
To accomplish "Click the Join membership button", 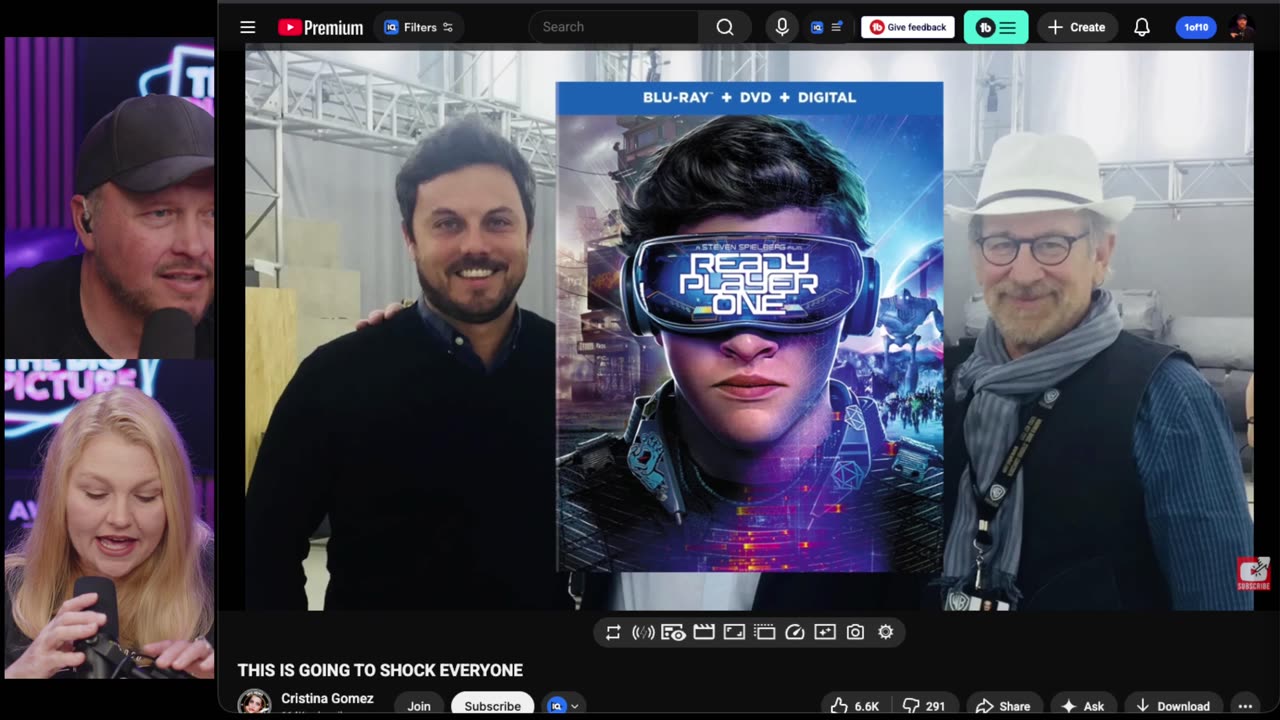I will [x=419, y=705].
